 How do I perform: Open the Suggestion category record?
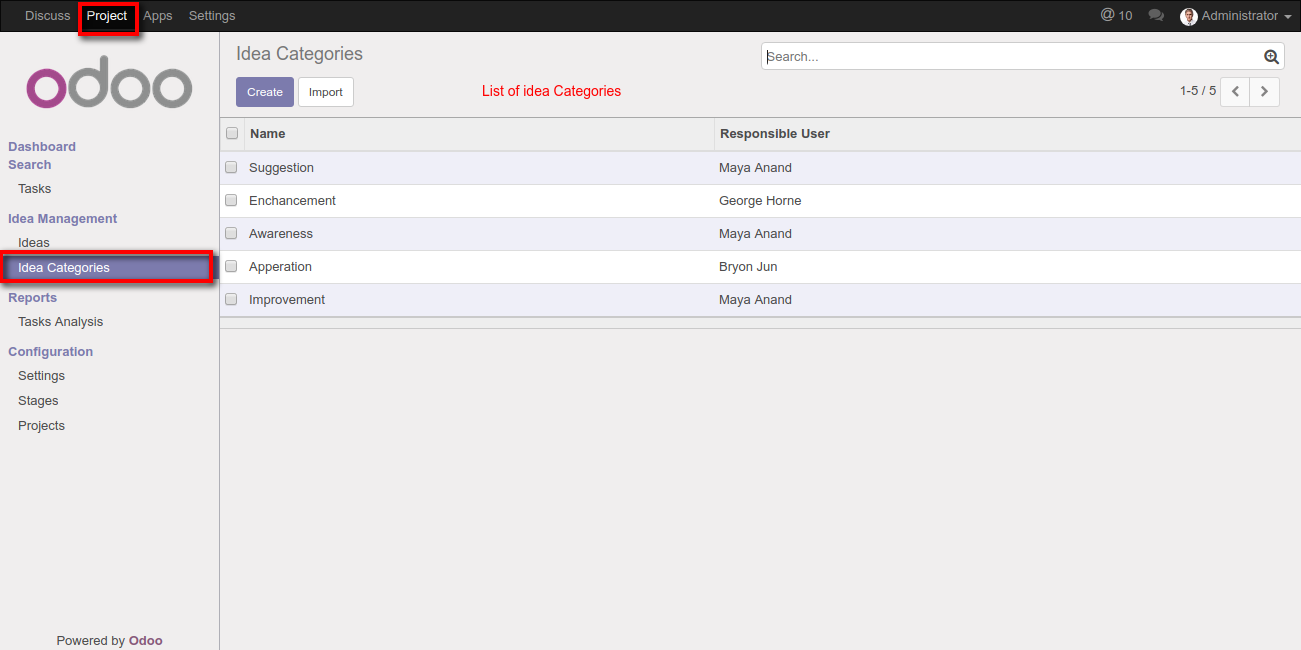tap(281, 168)
